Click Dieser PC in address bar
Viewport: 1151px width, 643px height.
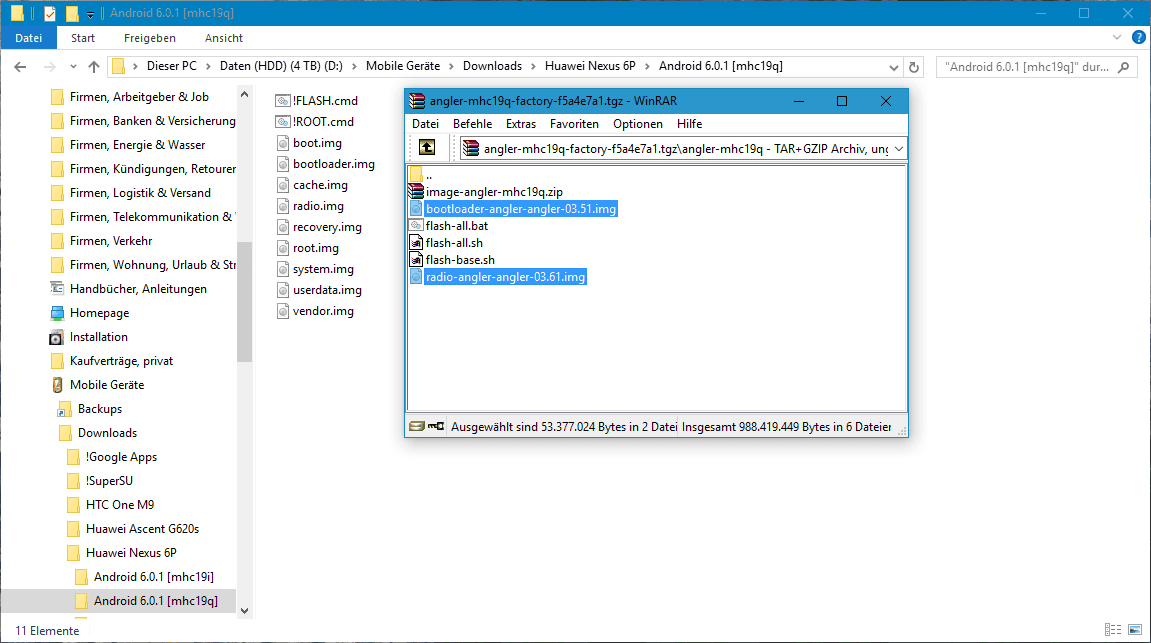(x=172, y=66)
